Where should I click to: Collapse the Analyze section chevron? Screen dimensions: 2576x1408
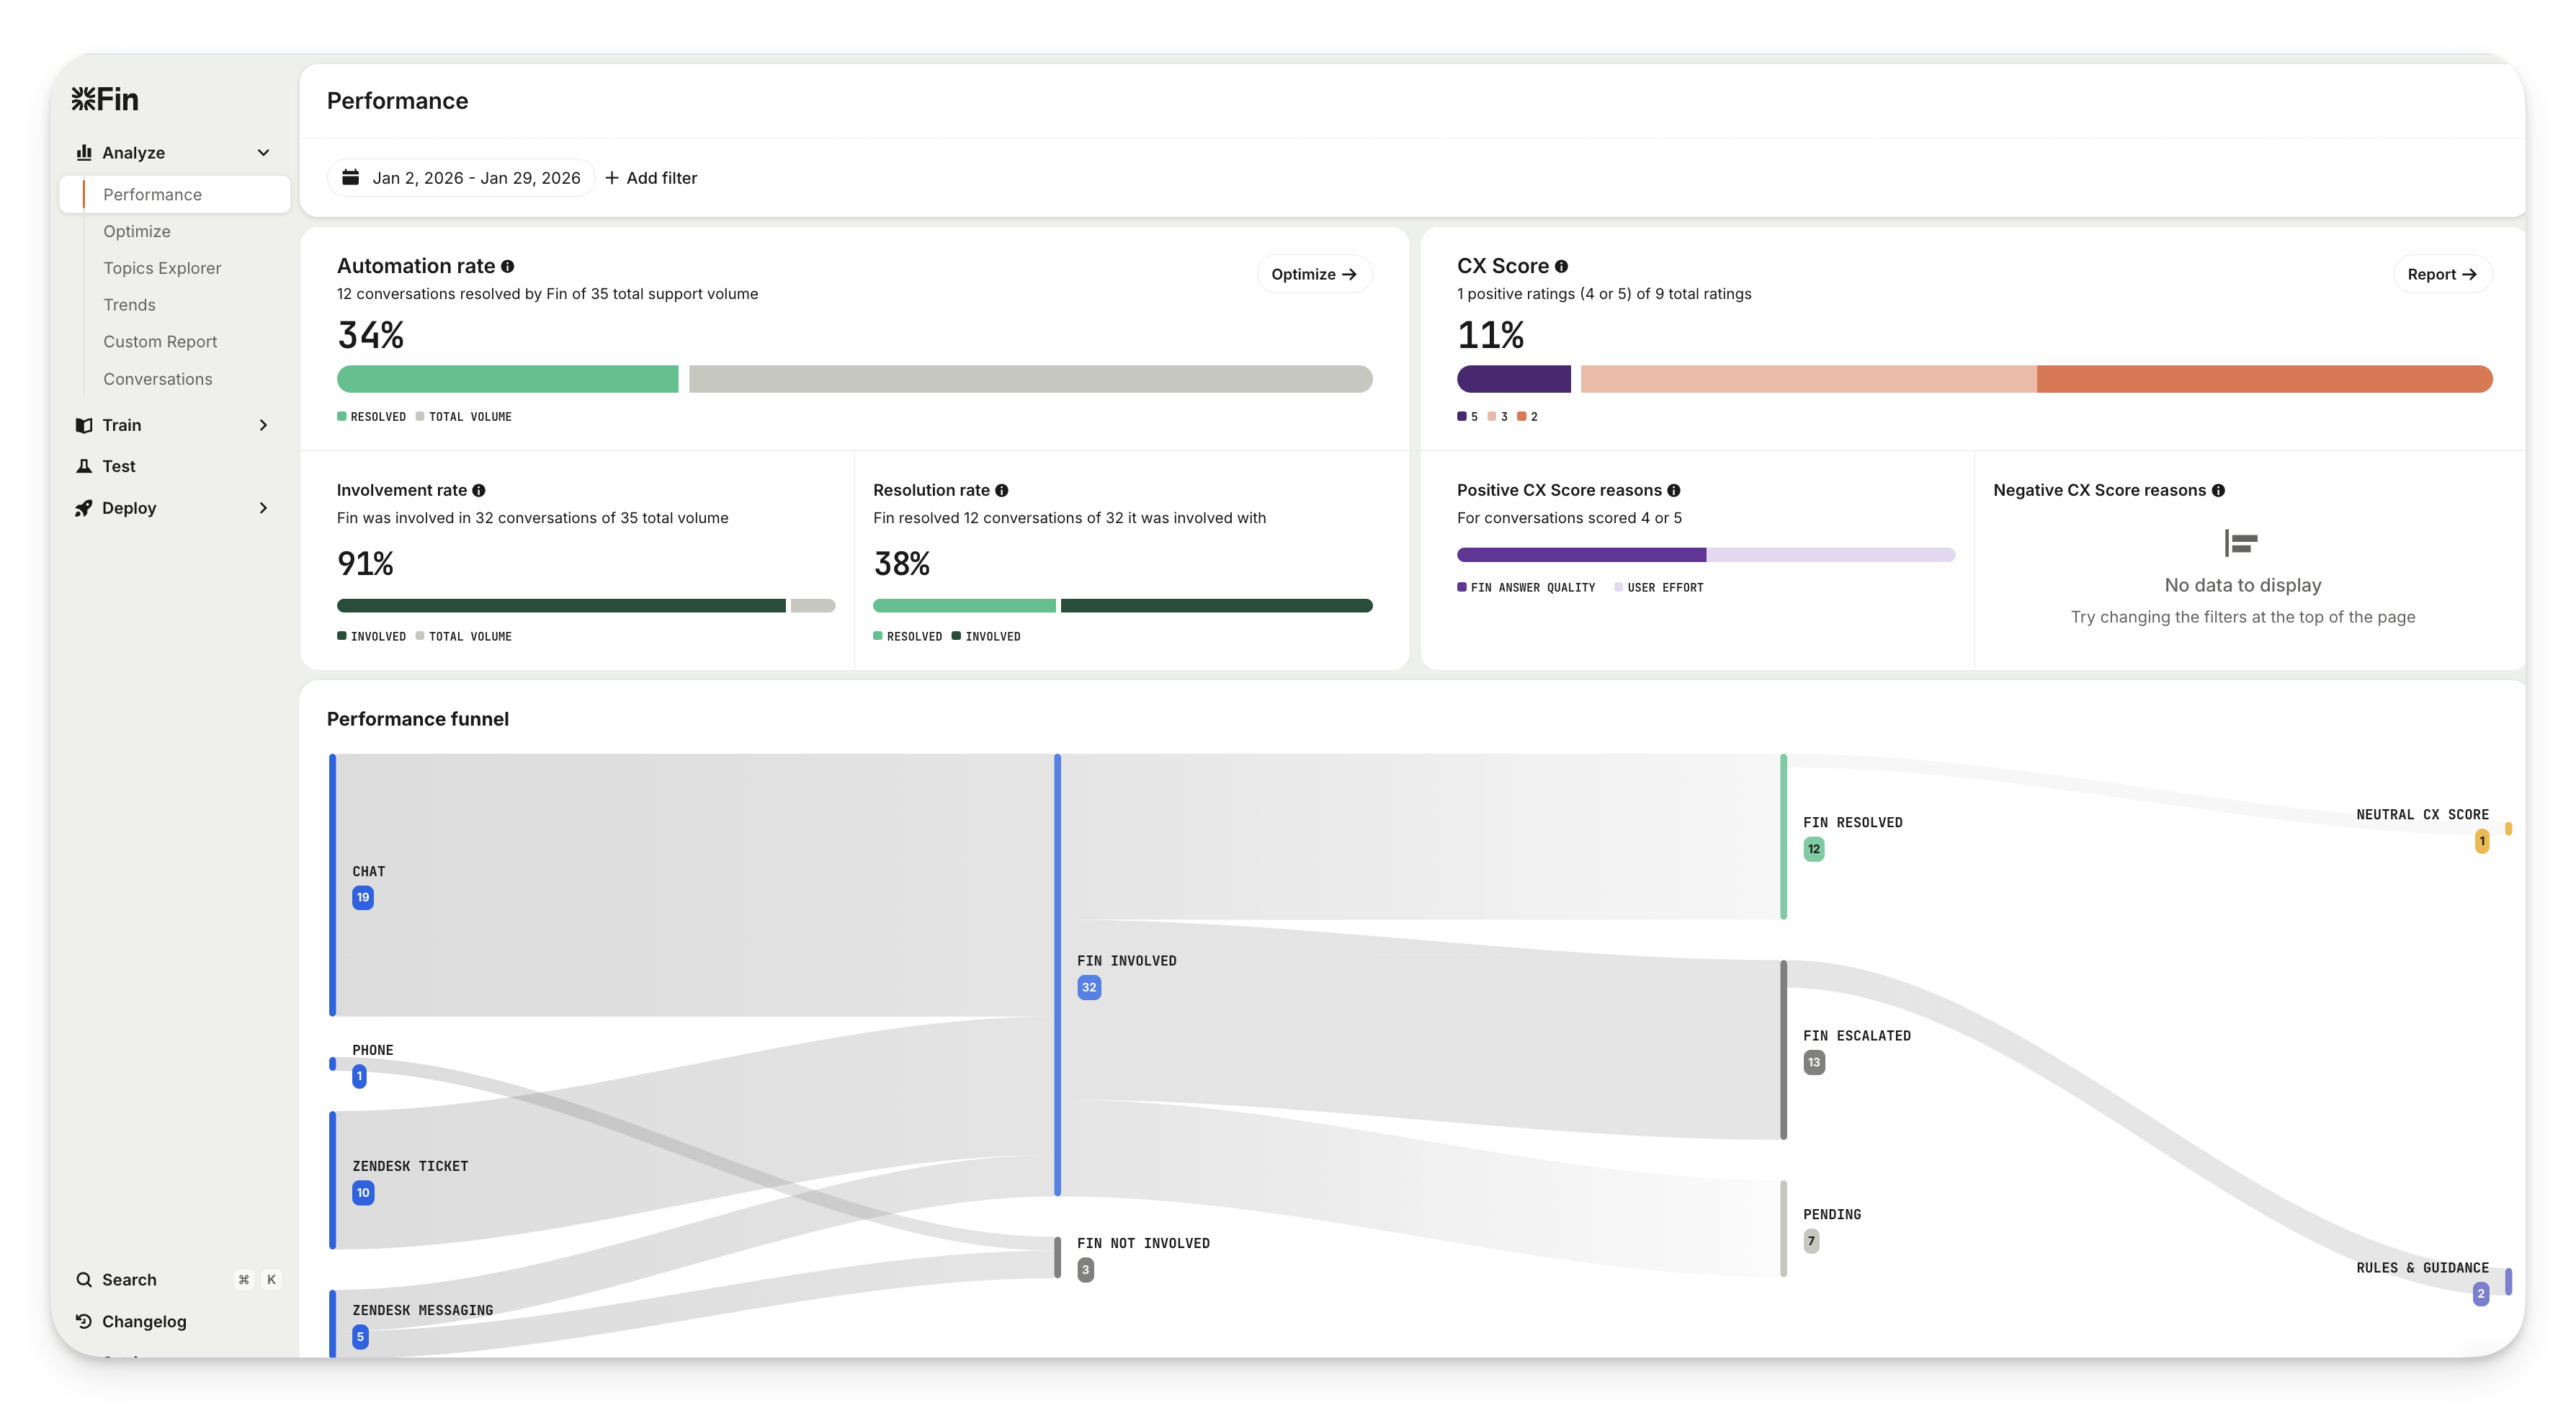(x=263, y=152)
